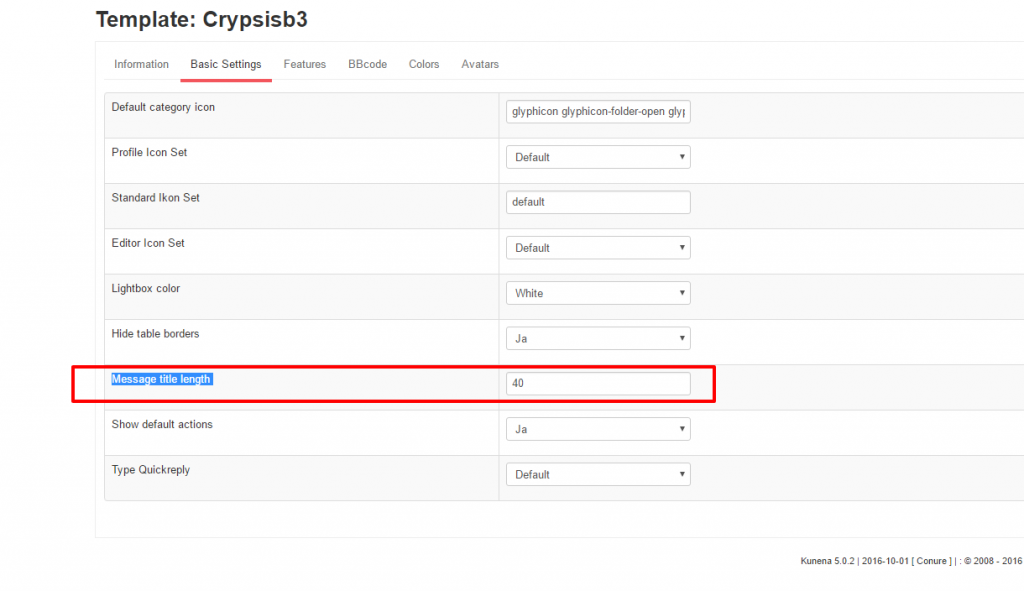Open the Hide table borders dropdown
This screenshot has width=1024, height=591.
598,338
